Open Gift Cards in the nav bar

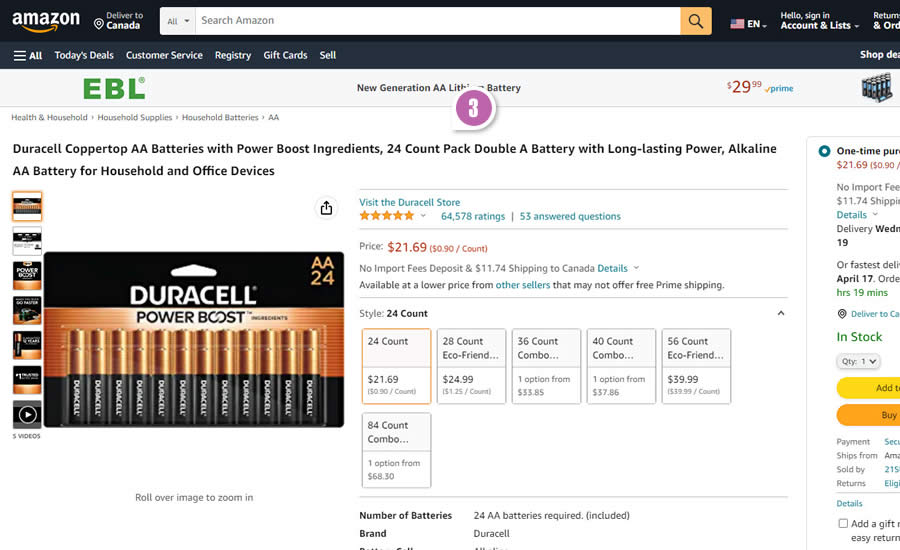pos(285,55)
